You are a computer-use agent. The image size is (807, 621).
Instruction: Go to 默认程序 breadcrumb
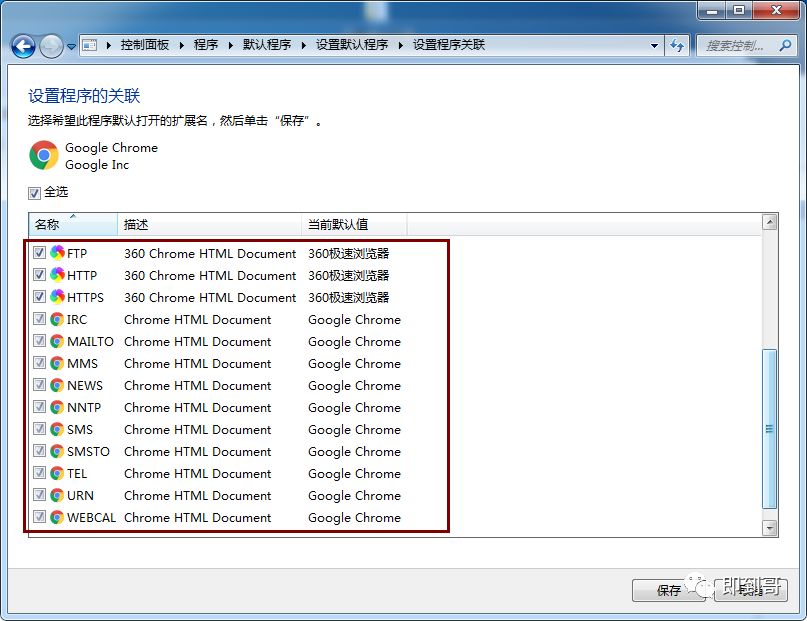click(x=267, y=45)
